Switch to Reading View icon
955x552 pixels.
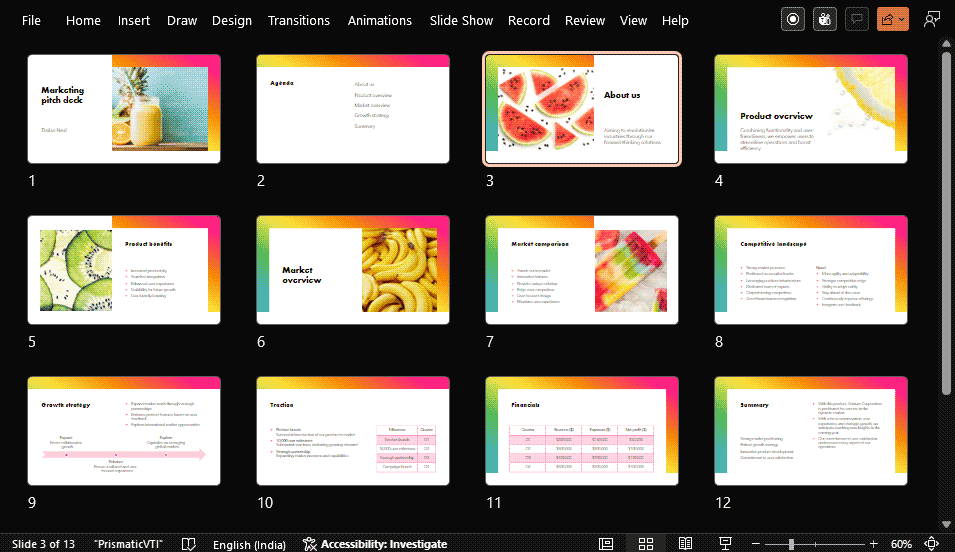pos(685,543)
